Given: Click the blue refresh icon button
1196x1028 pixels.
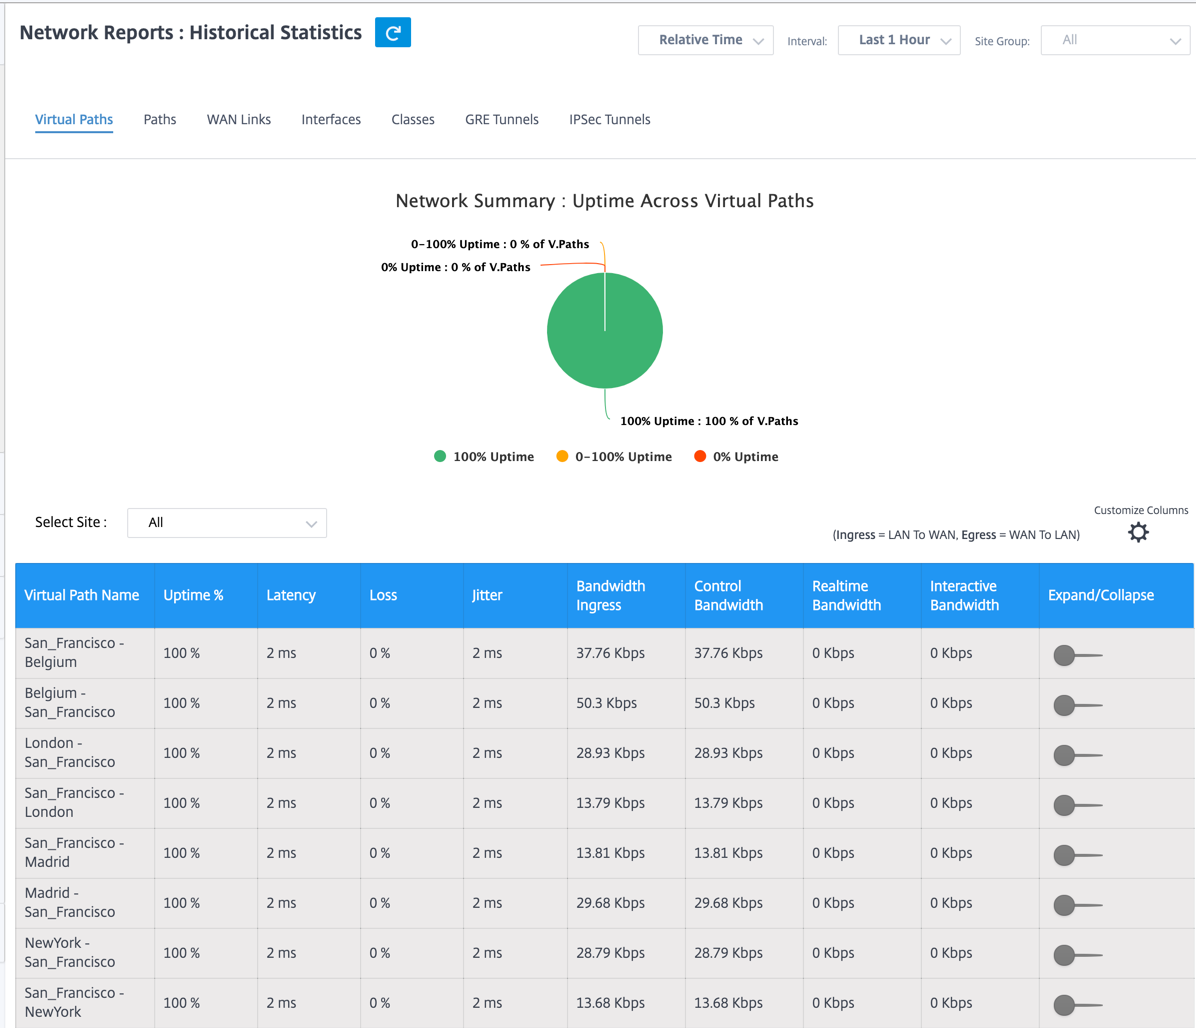Looking at the screenshot, I should pos(393,32).
